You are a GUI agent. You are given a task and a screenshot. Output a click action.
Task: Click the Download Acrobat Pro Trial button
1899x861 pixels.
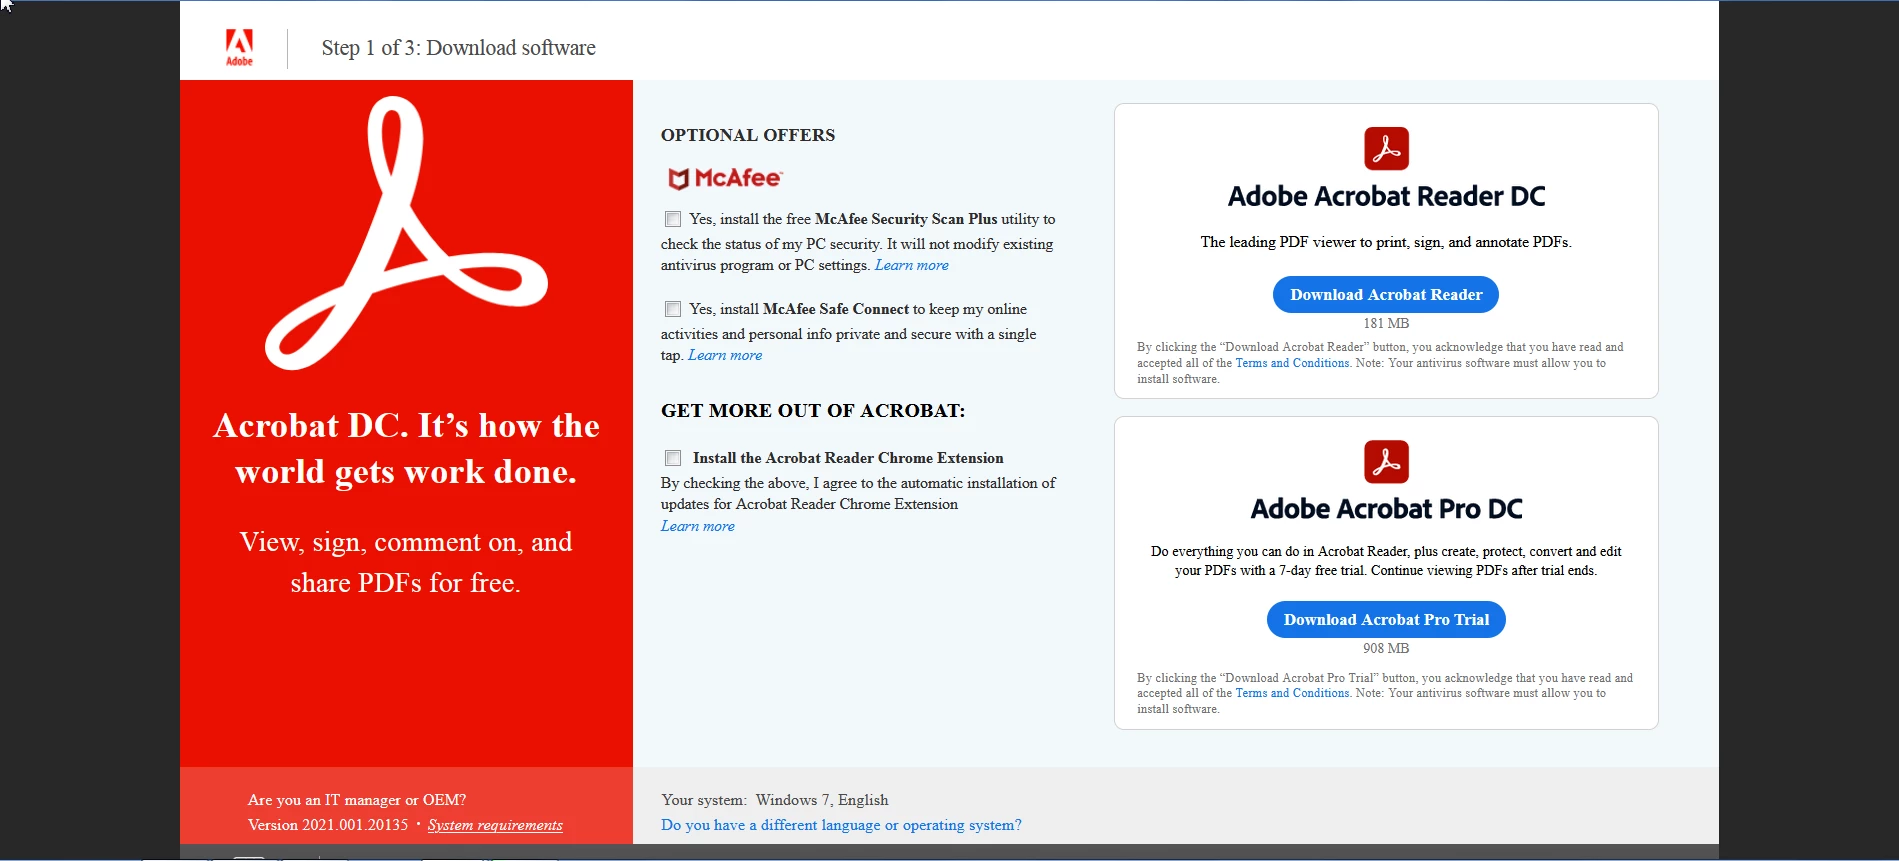coord(1386,619)
